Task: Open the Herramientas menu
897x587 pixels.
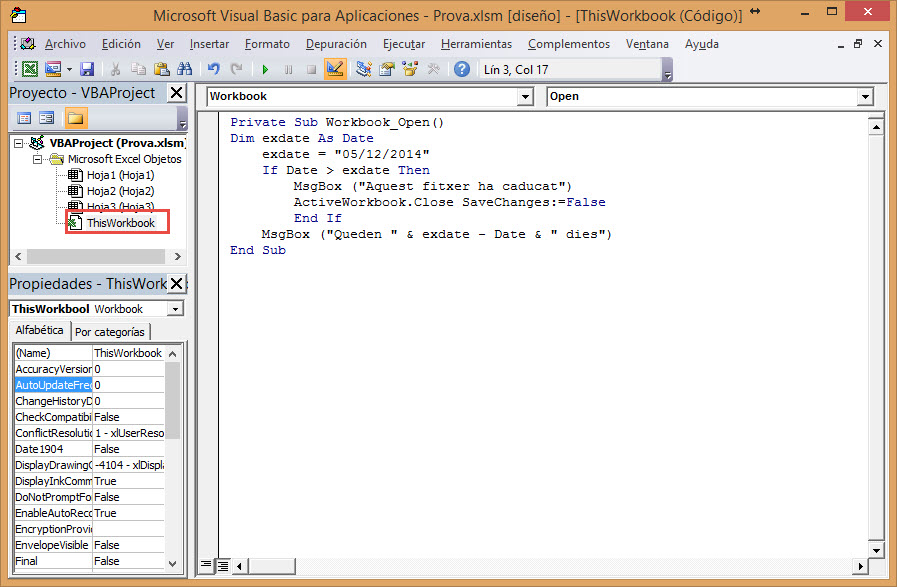Action: tap(476, 44)
